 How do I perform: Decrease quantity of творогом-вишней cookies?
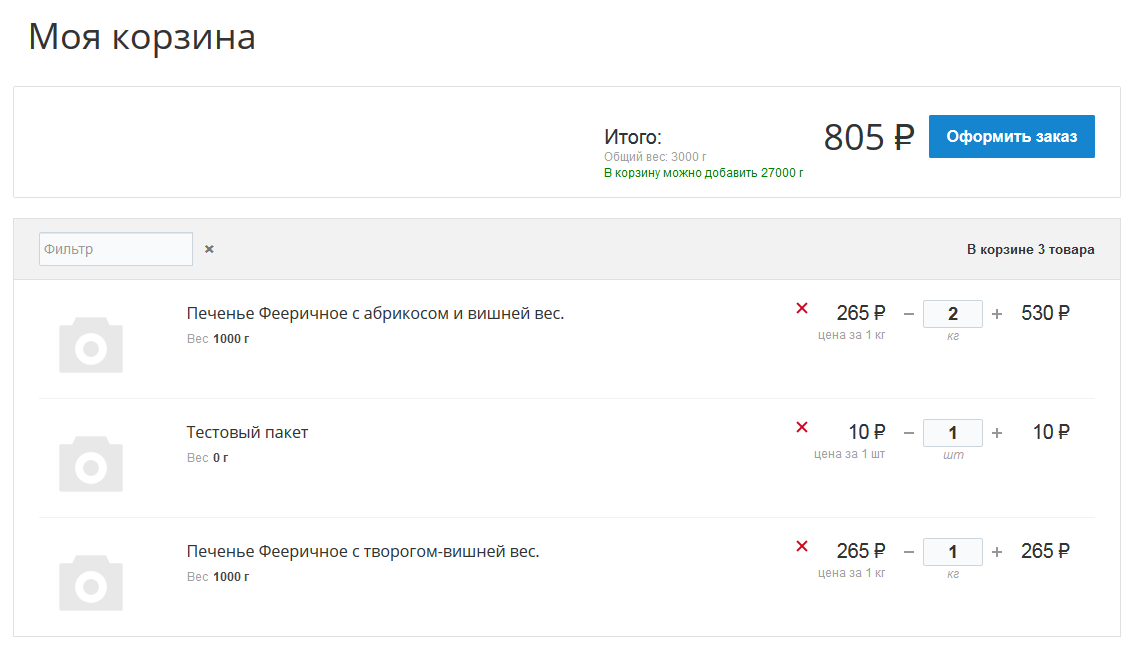pyautogui.click(x=909, y=552)
